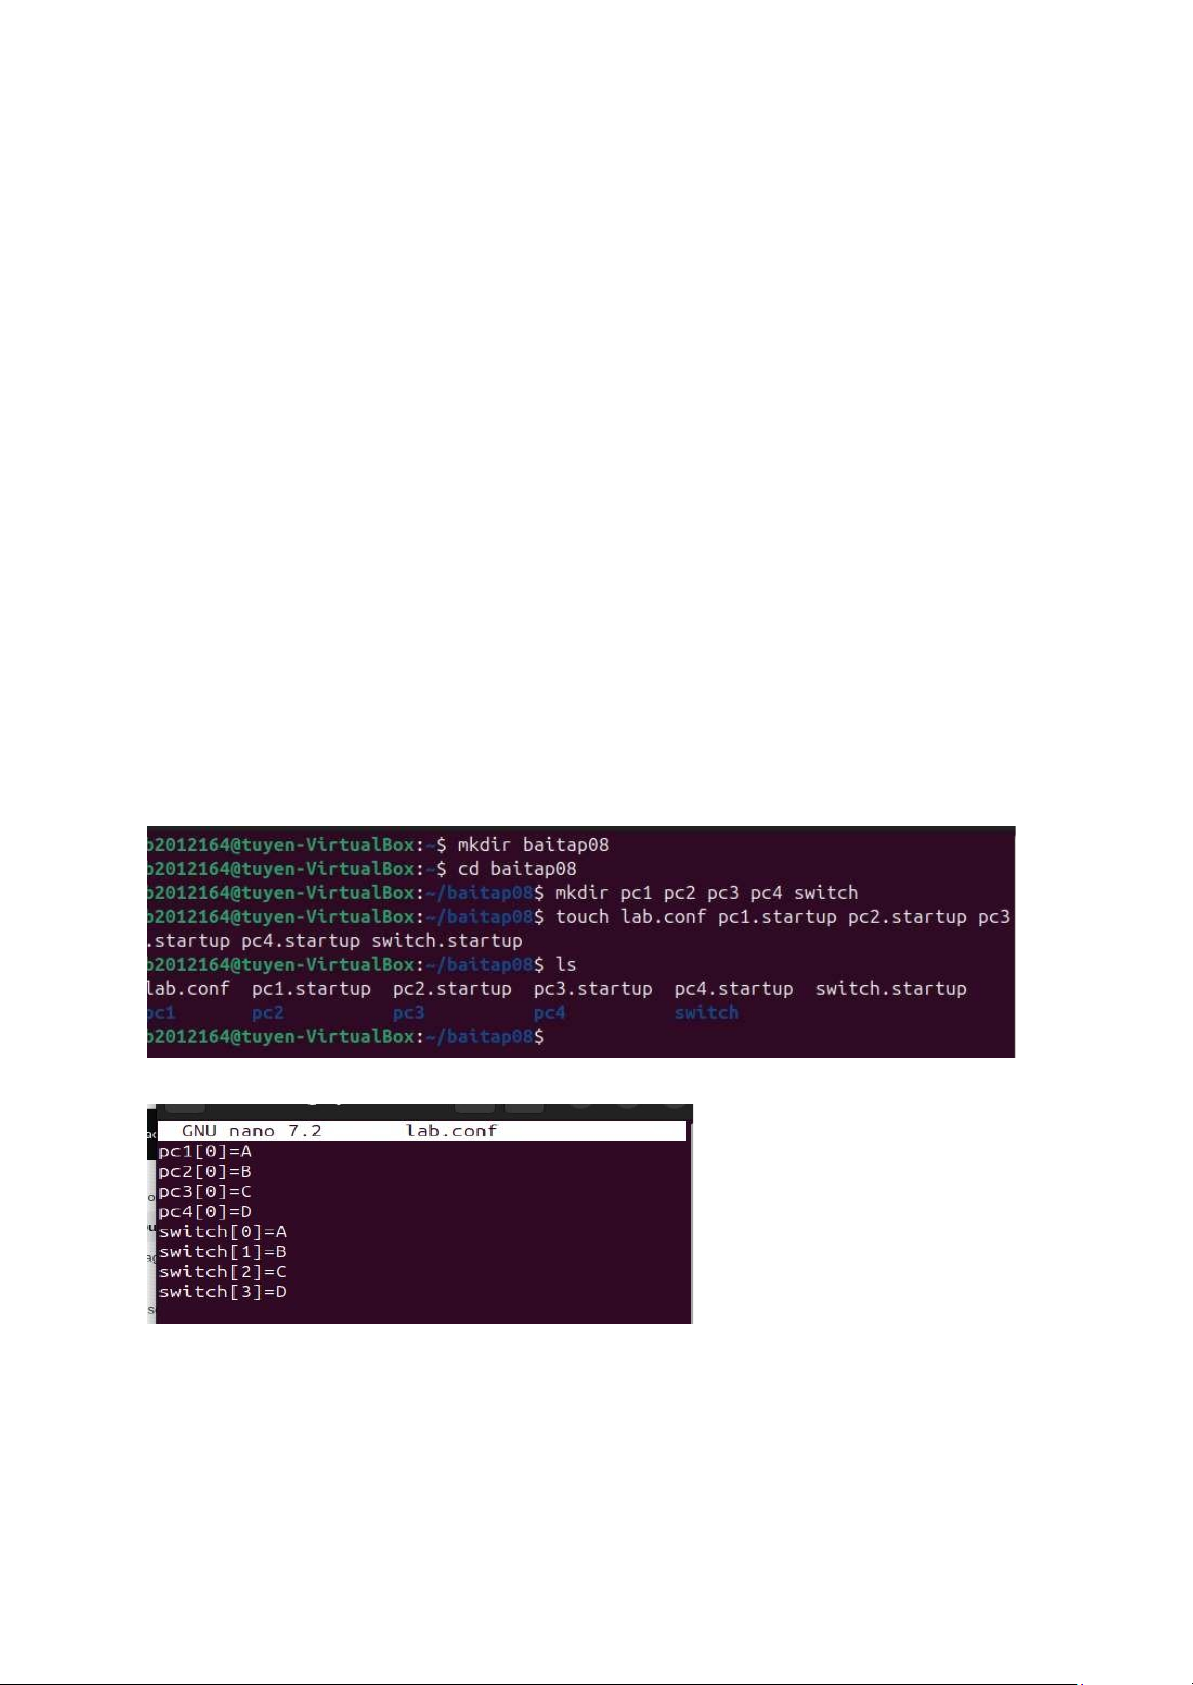1193x1685 pixels.
Task: Click the 'mkdir baitap08' command line
Action: pos(533,845)
